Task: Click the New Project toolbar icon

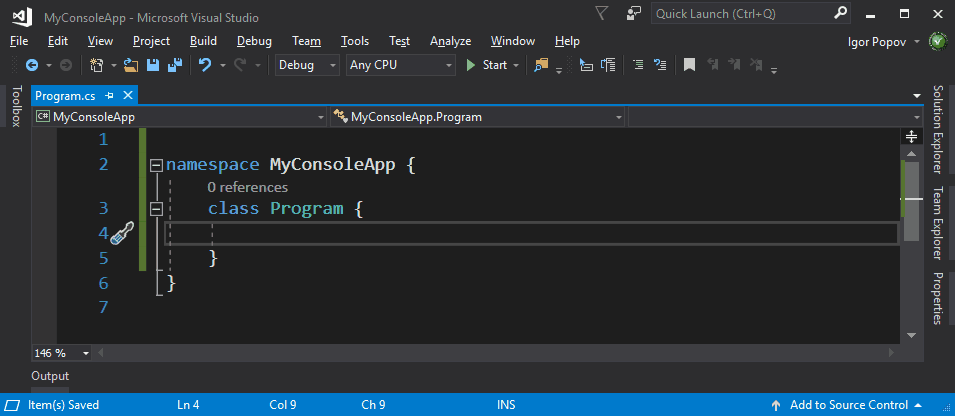Action: coord(96,65)
